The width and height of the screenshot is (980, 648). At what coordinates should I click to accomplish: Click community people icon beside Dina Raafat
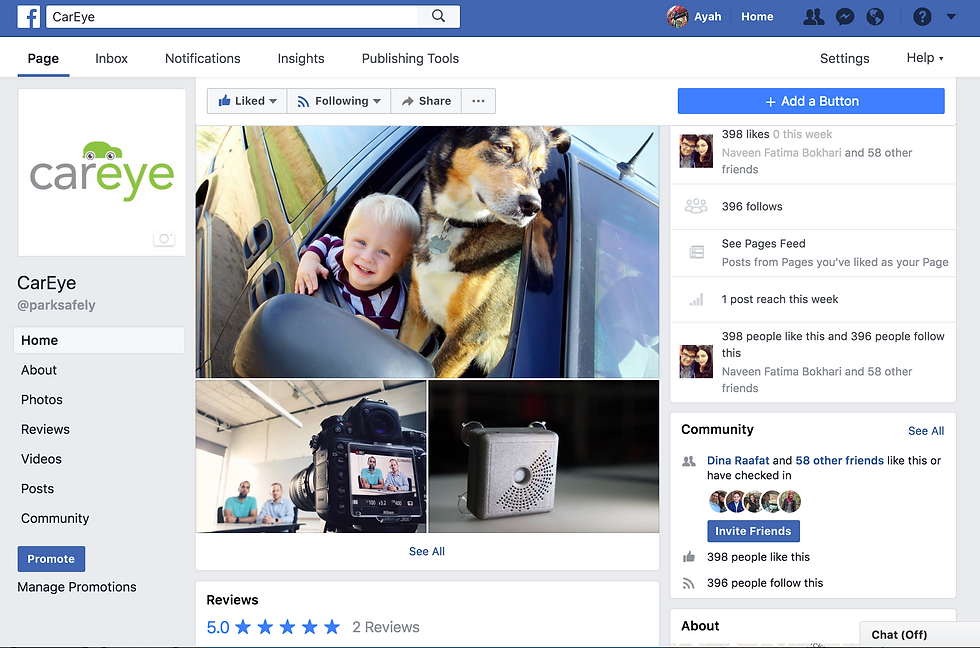pos(689,461)
